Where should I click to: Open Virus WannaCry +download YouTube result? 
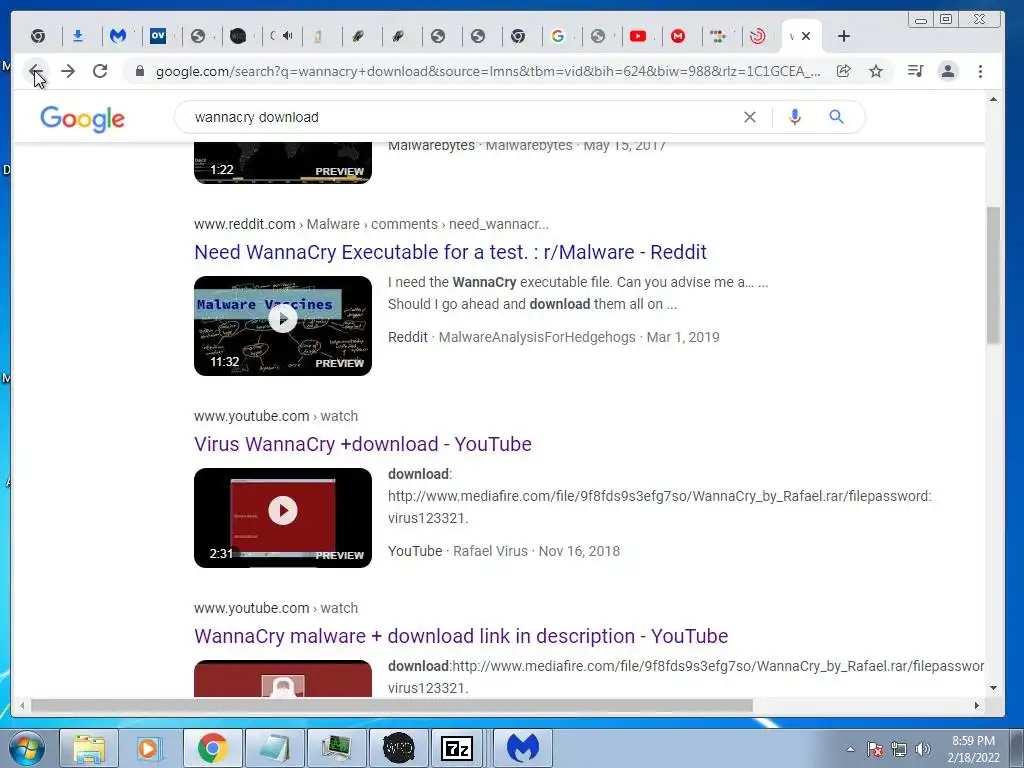coord(362,444)
